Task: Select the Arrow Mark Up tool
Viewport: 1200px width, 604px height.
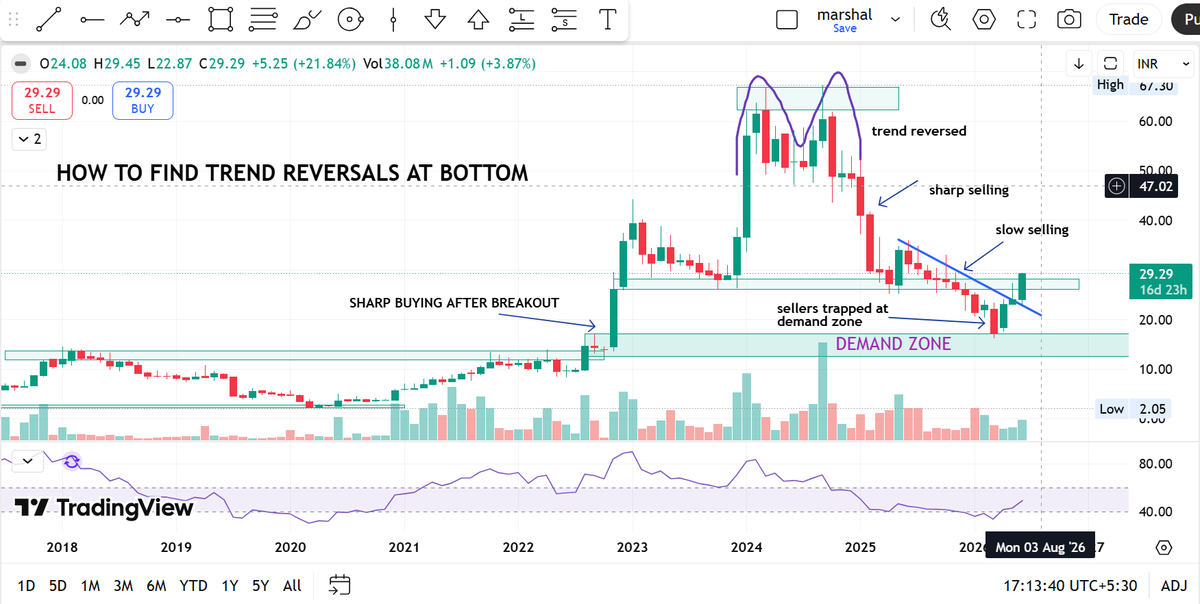Action: click(x=478, y=19)
